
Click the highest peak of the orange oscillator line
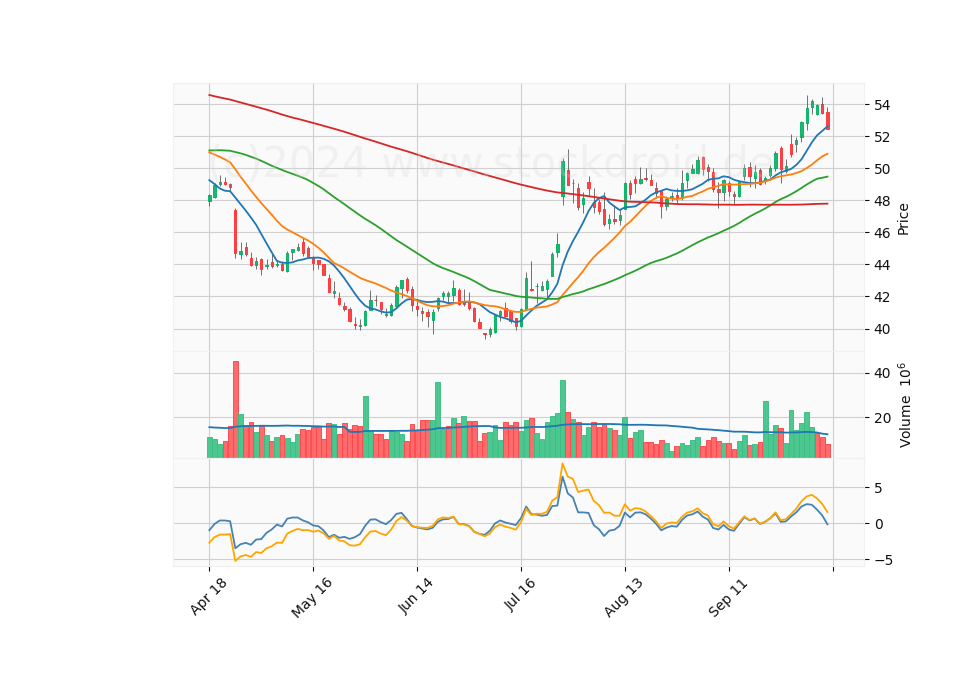coord(563,464)
